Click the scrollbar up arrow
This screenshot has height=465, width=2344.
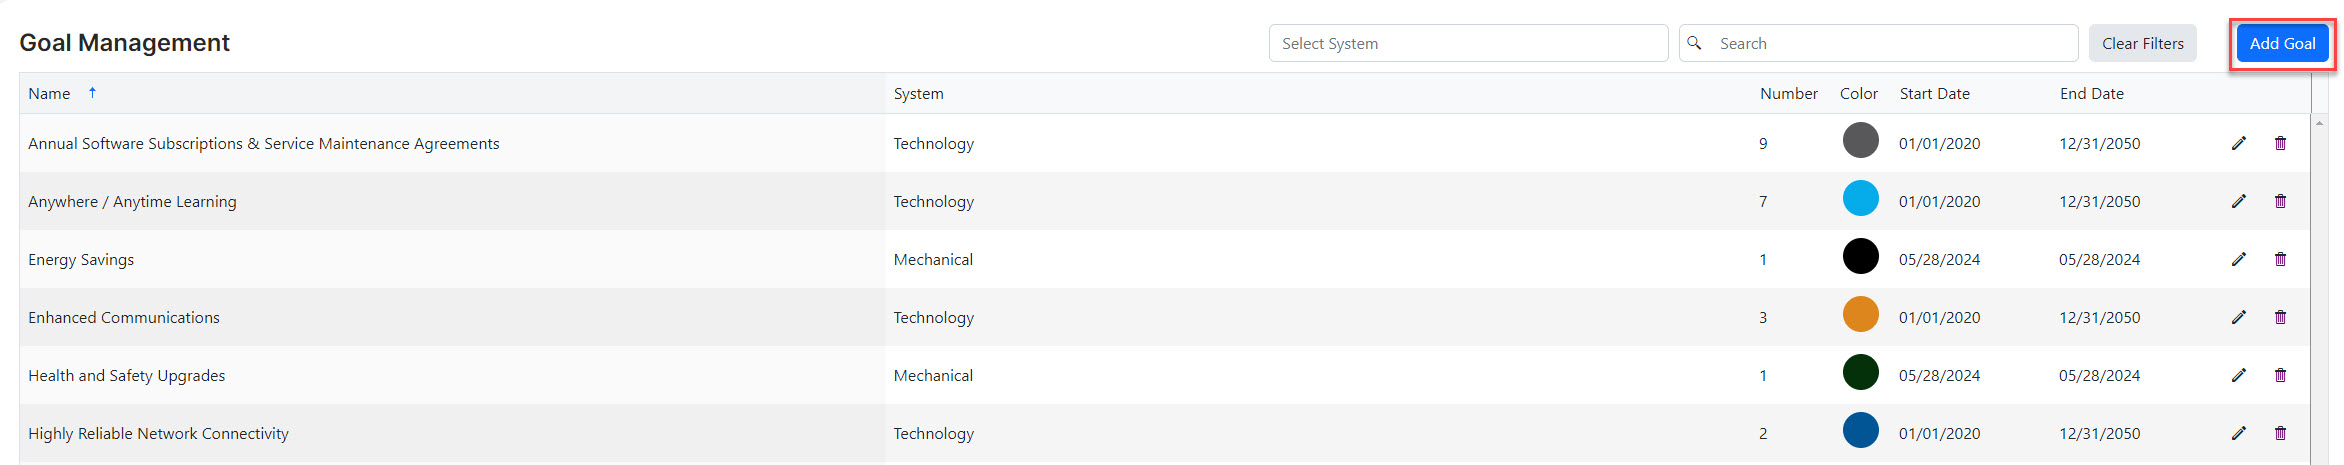2319,123
